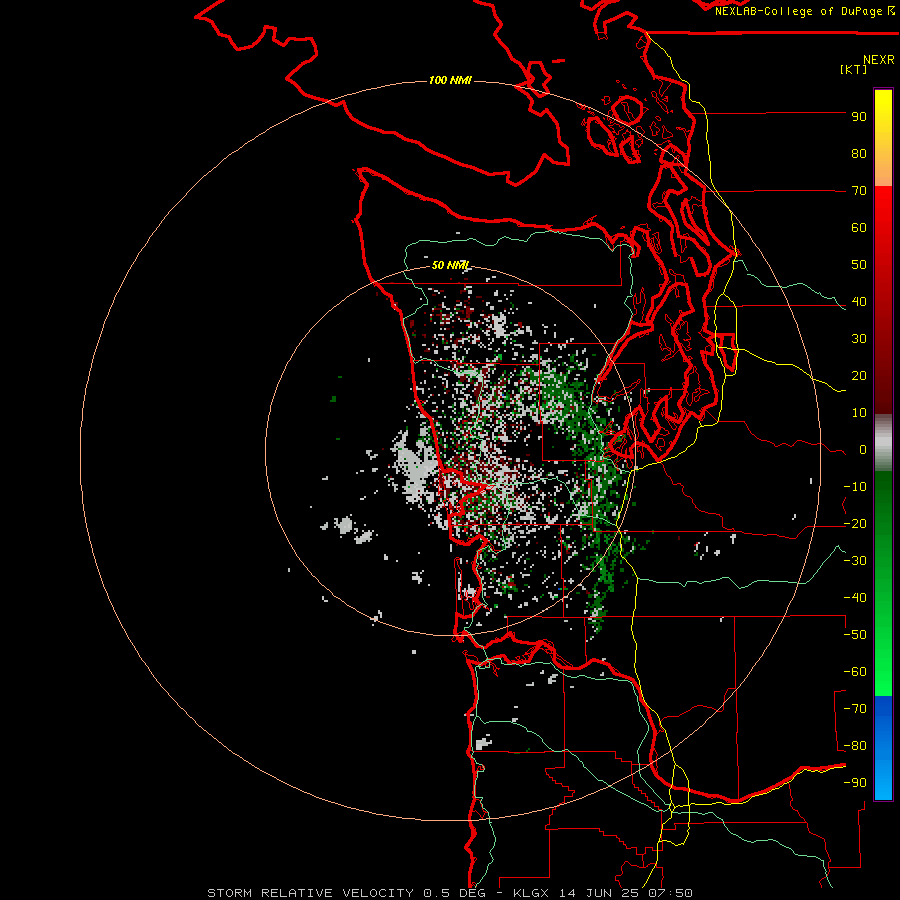Click the positive 60 knot scale label

(859, 228)
